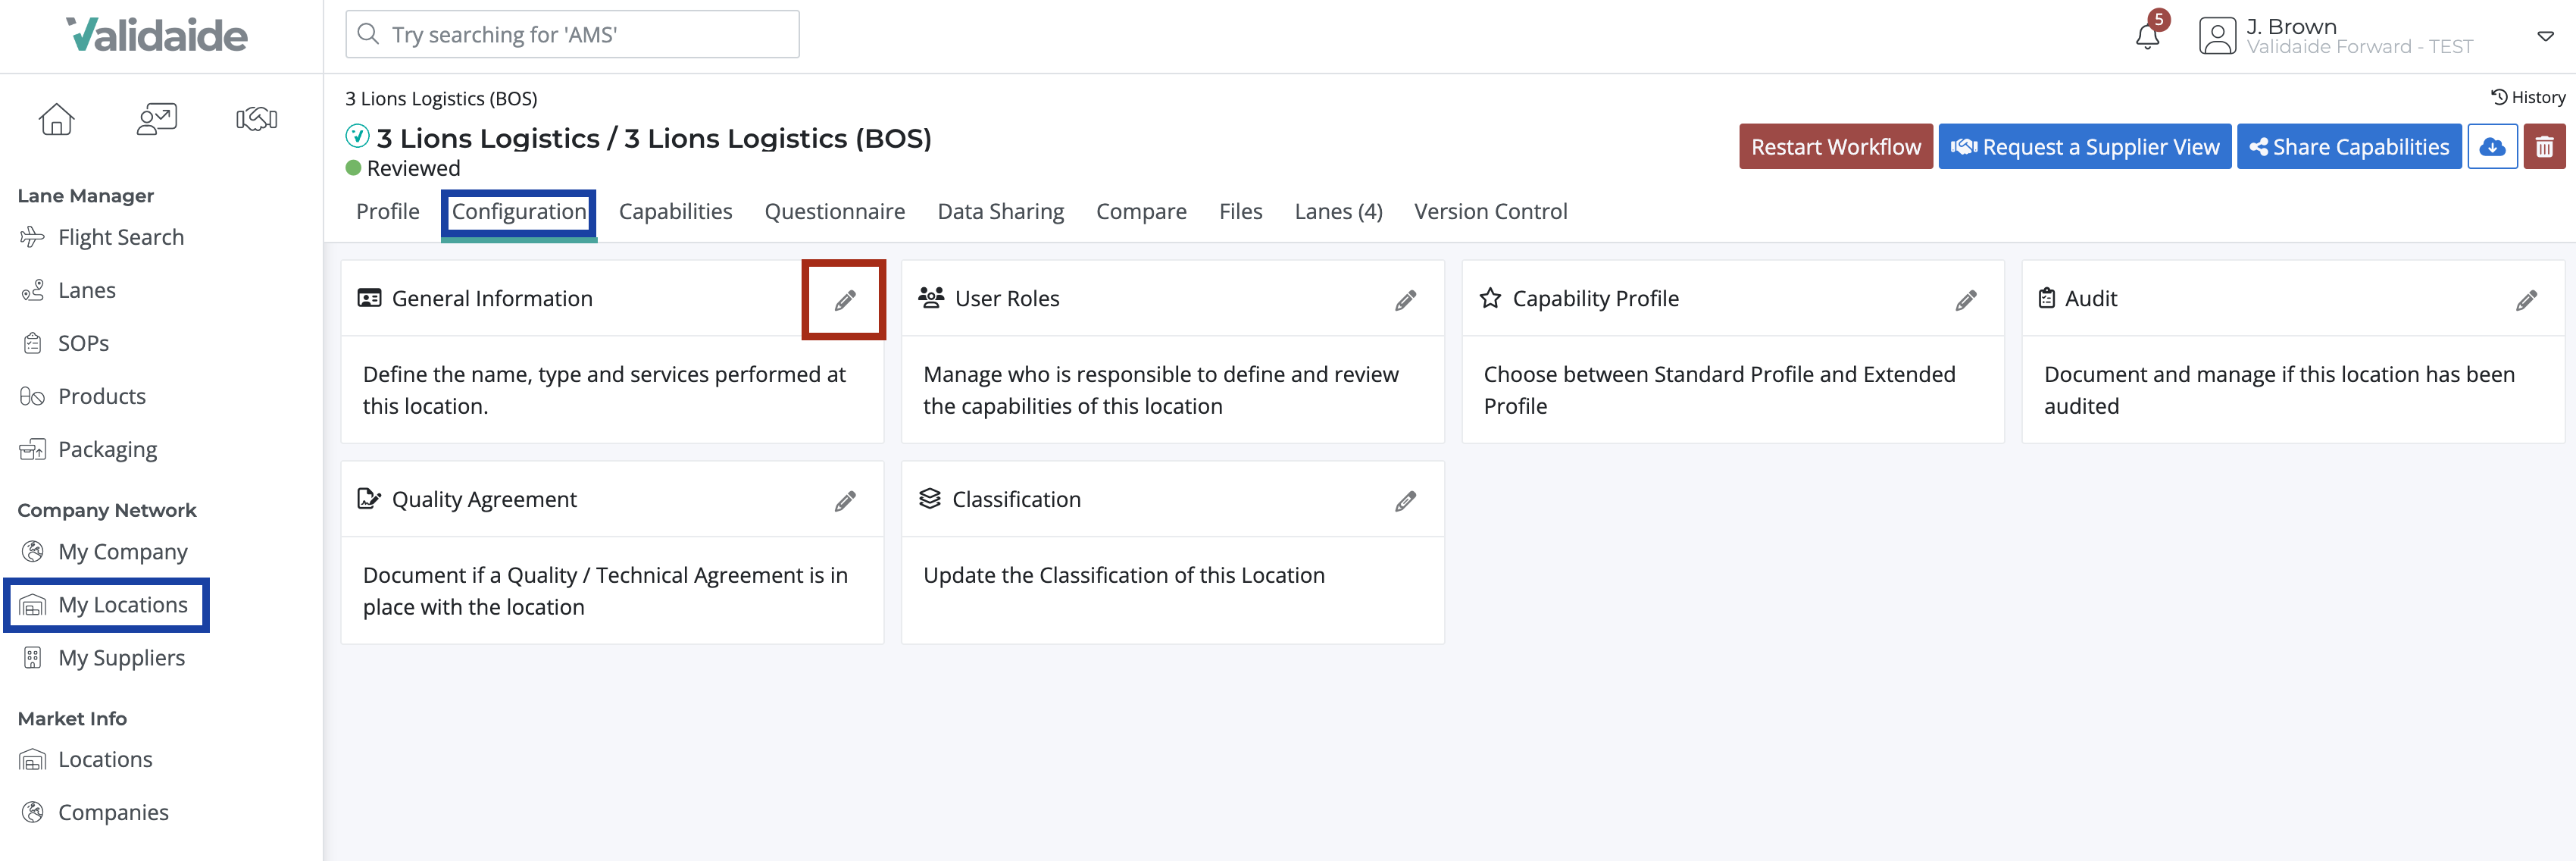2576x861 pixels.
Task: Open notifications bell with 5 alerts
Action: pyautogui.click(x=2147, y=36)
